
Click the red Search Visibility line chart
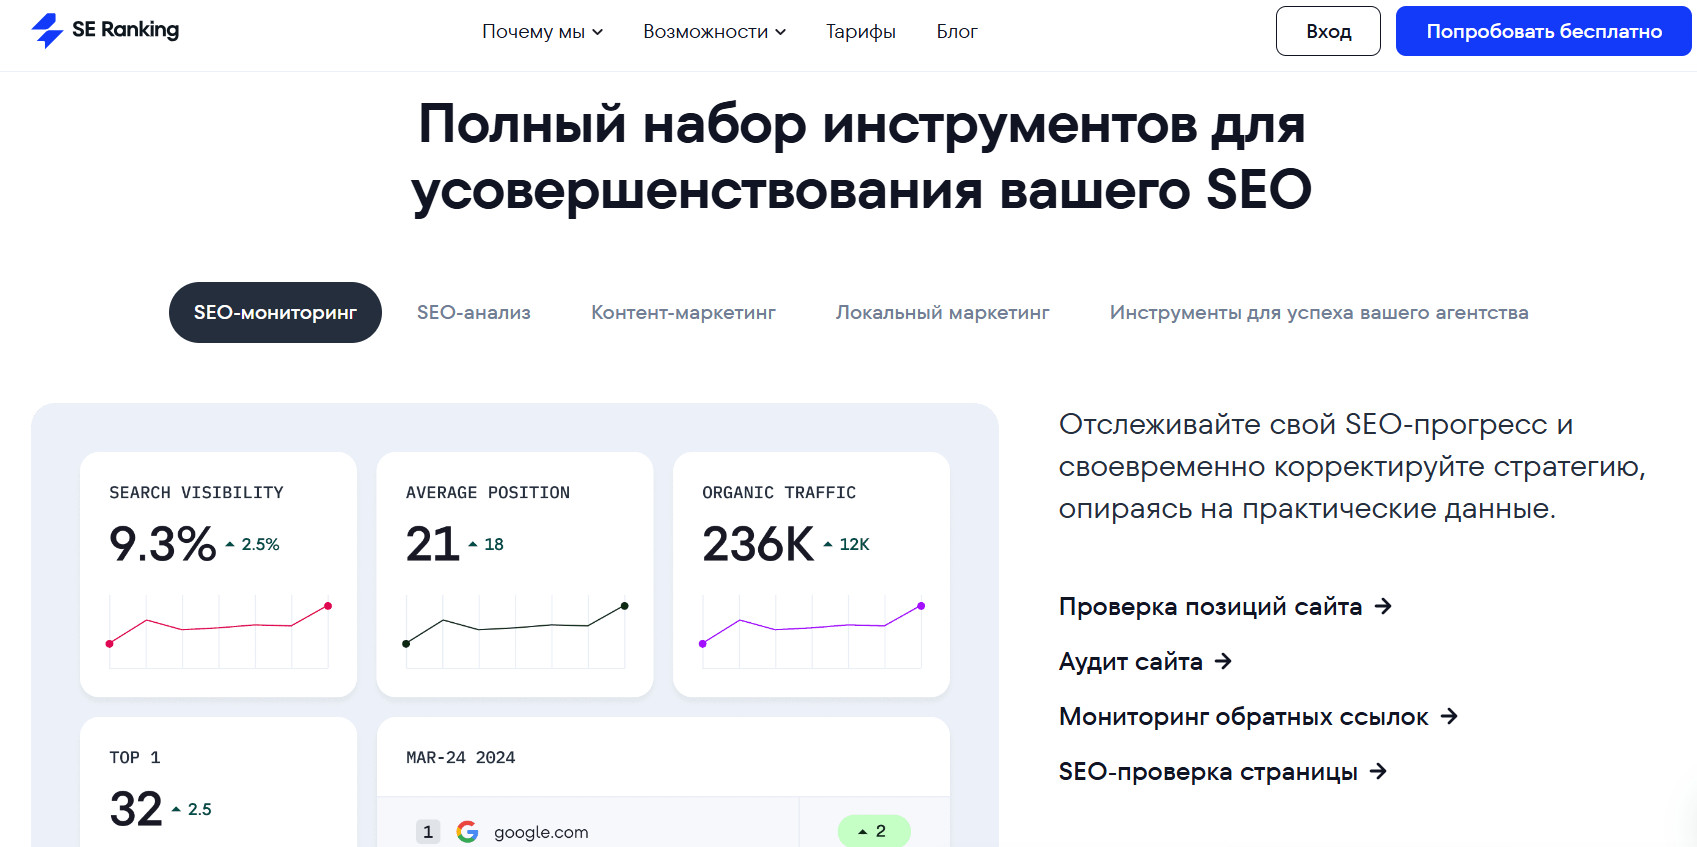(219, 630)
